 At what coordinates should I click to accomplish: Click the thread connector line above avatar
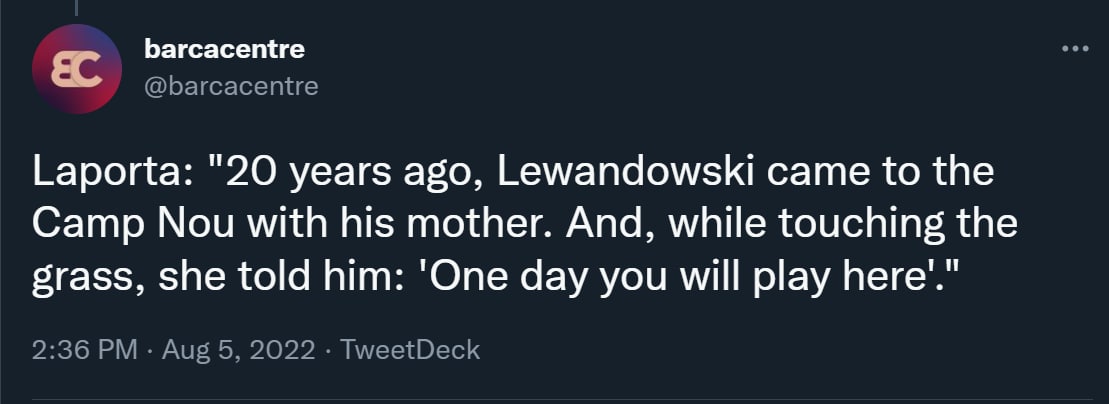(76, 6)
